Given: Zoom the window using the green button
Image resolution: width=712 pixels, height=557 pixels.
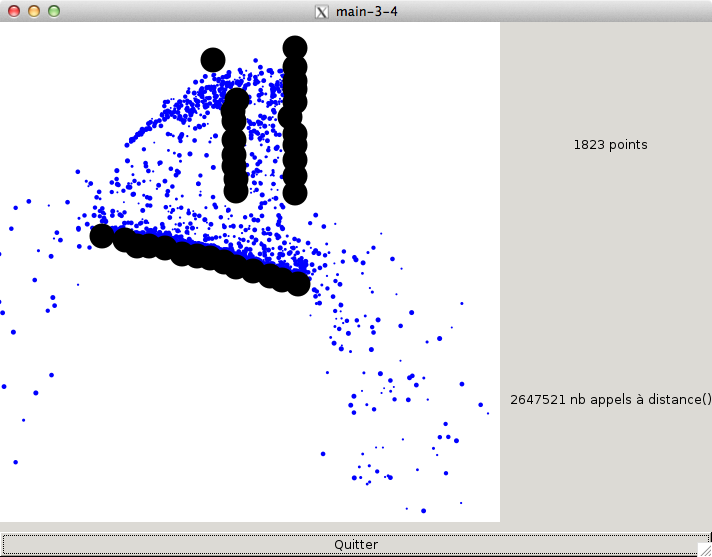Looking at the screenshot, I should point(54,11).
